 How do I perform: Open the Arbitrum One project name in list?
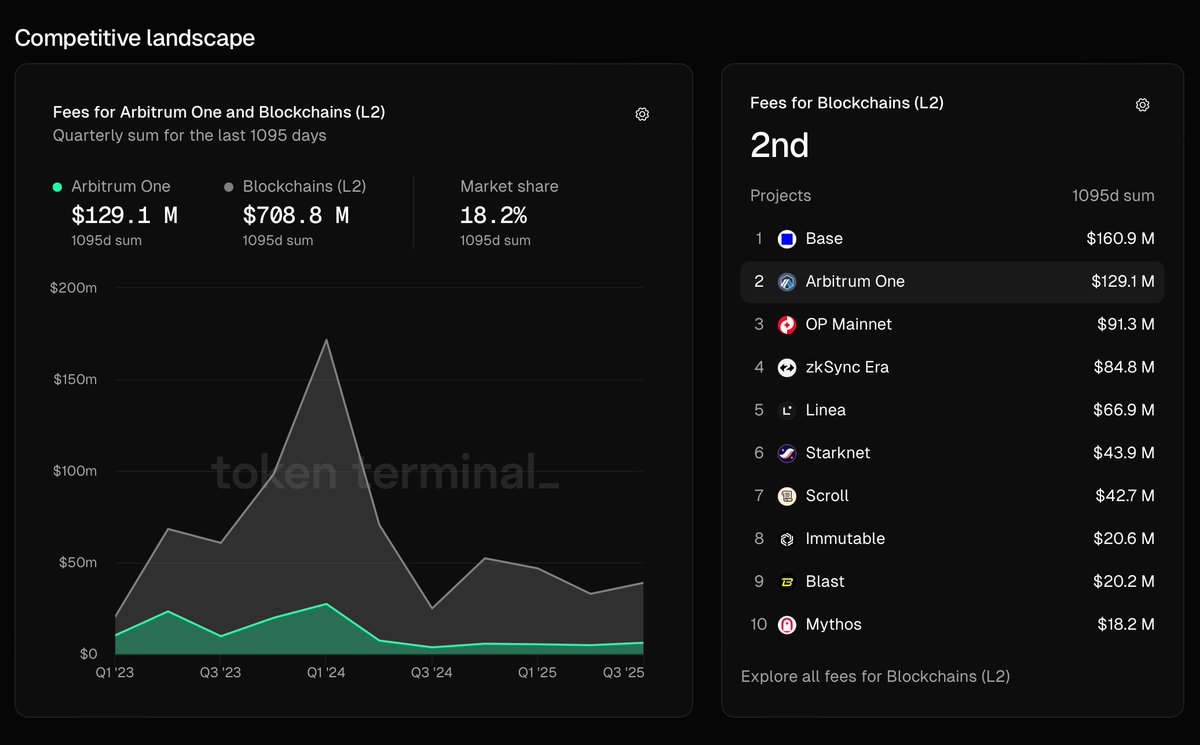pyautogui.click(x=855, y=282)
